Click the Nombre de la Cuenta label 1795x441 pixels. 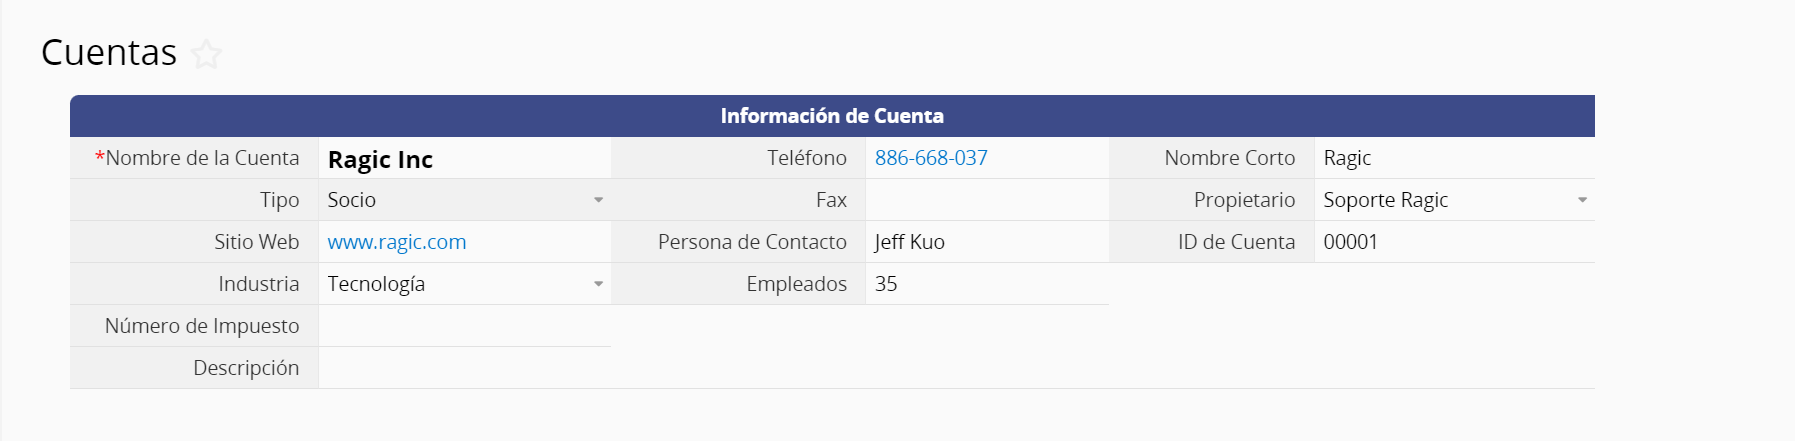197,158
